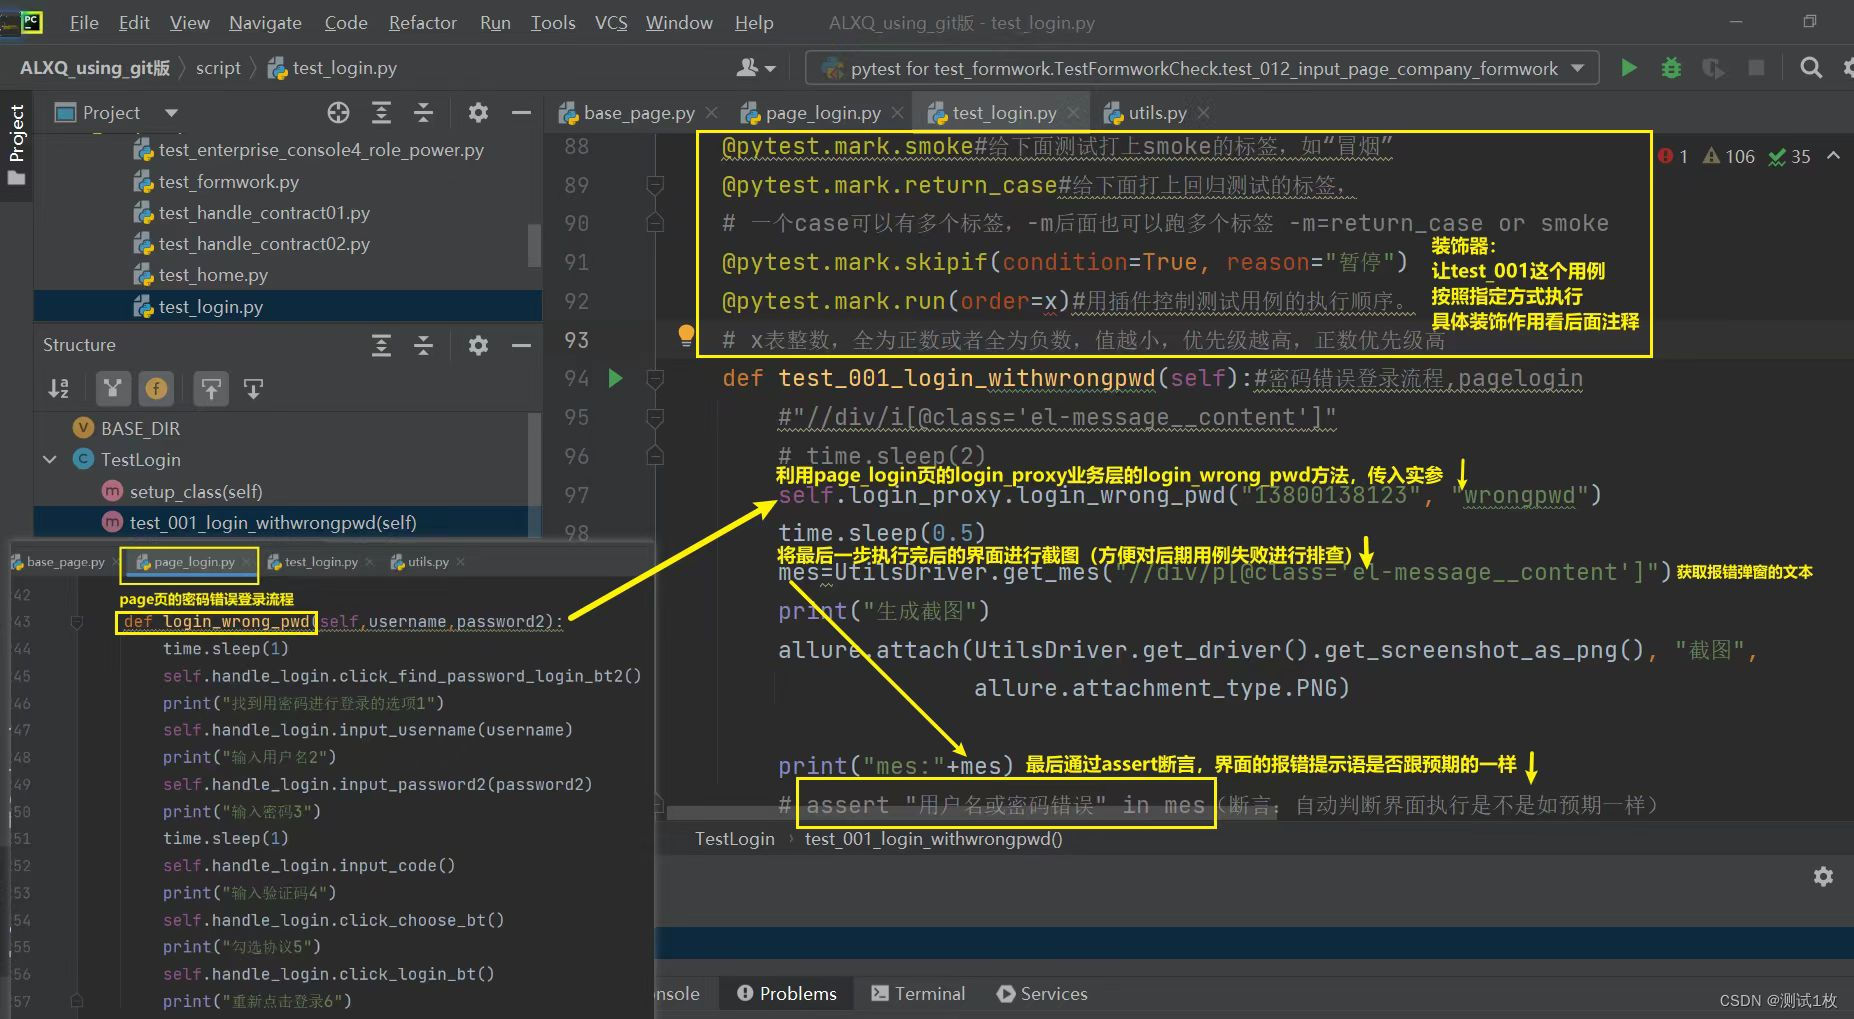Toggle alphabetical sort in Structure
Screen dimensions: 1854x1019
[x=59, y=388]
